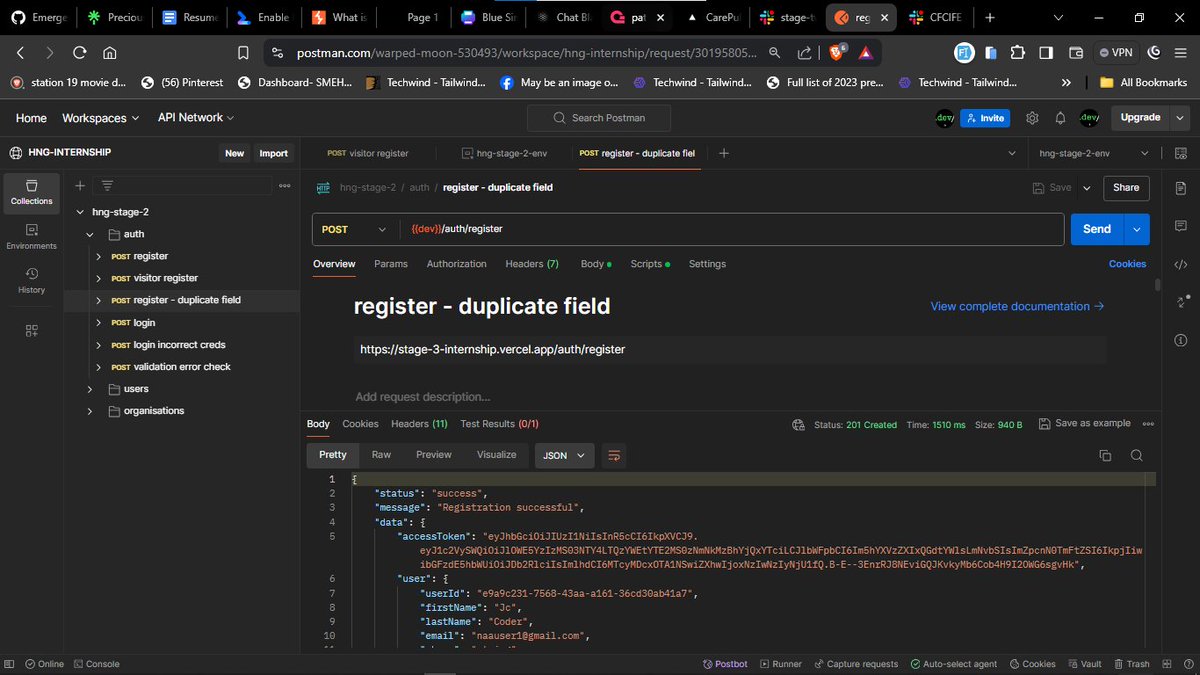Viewport: 1200px width, 675px height.
Task: Open the collection filter icon
Action: [107, 185]
